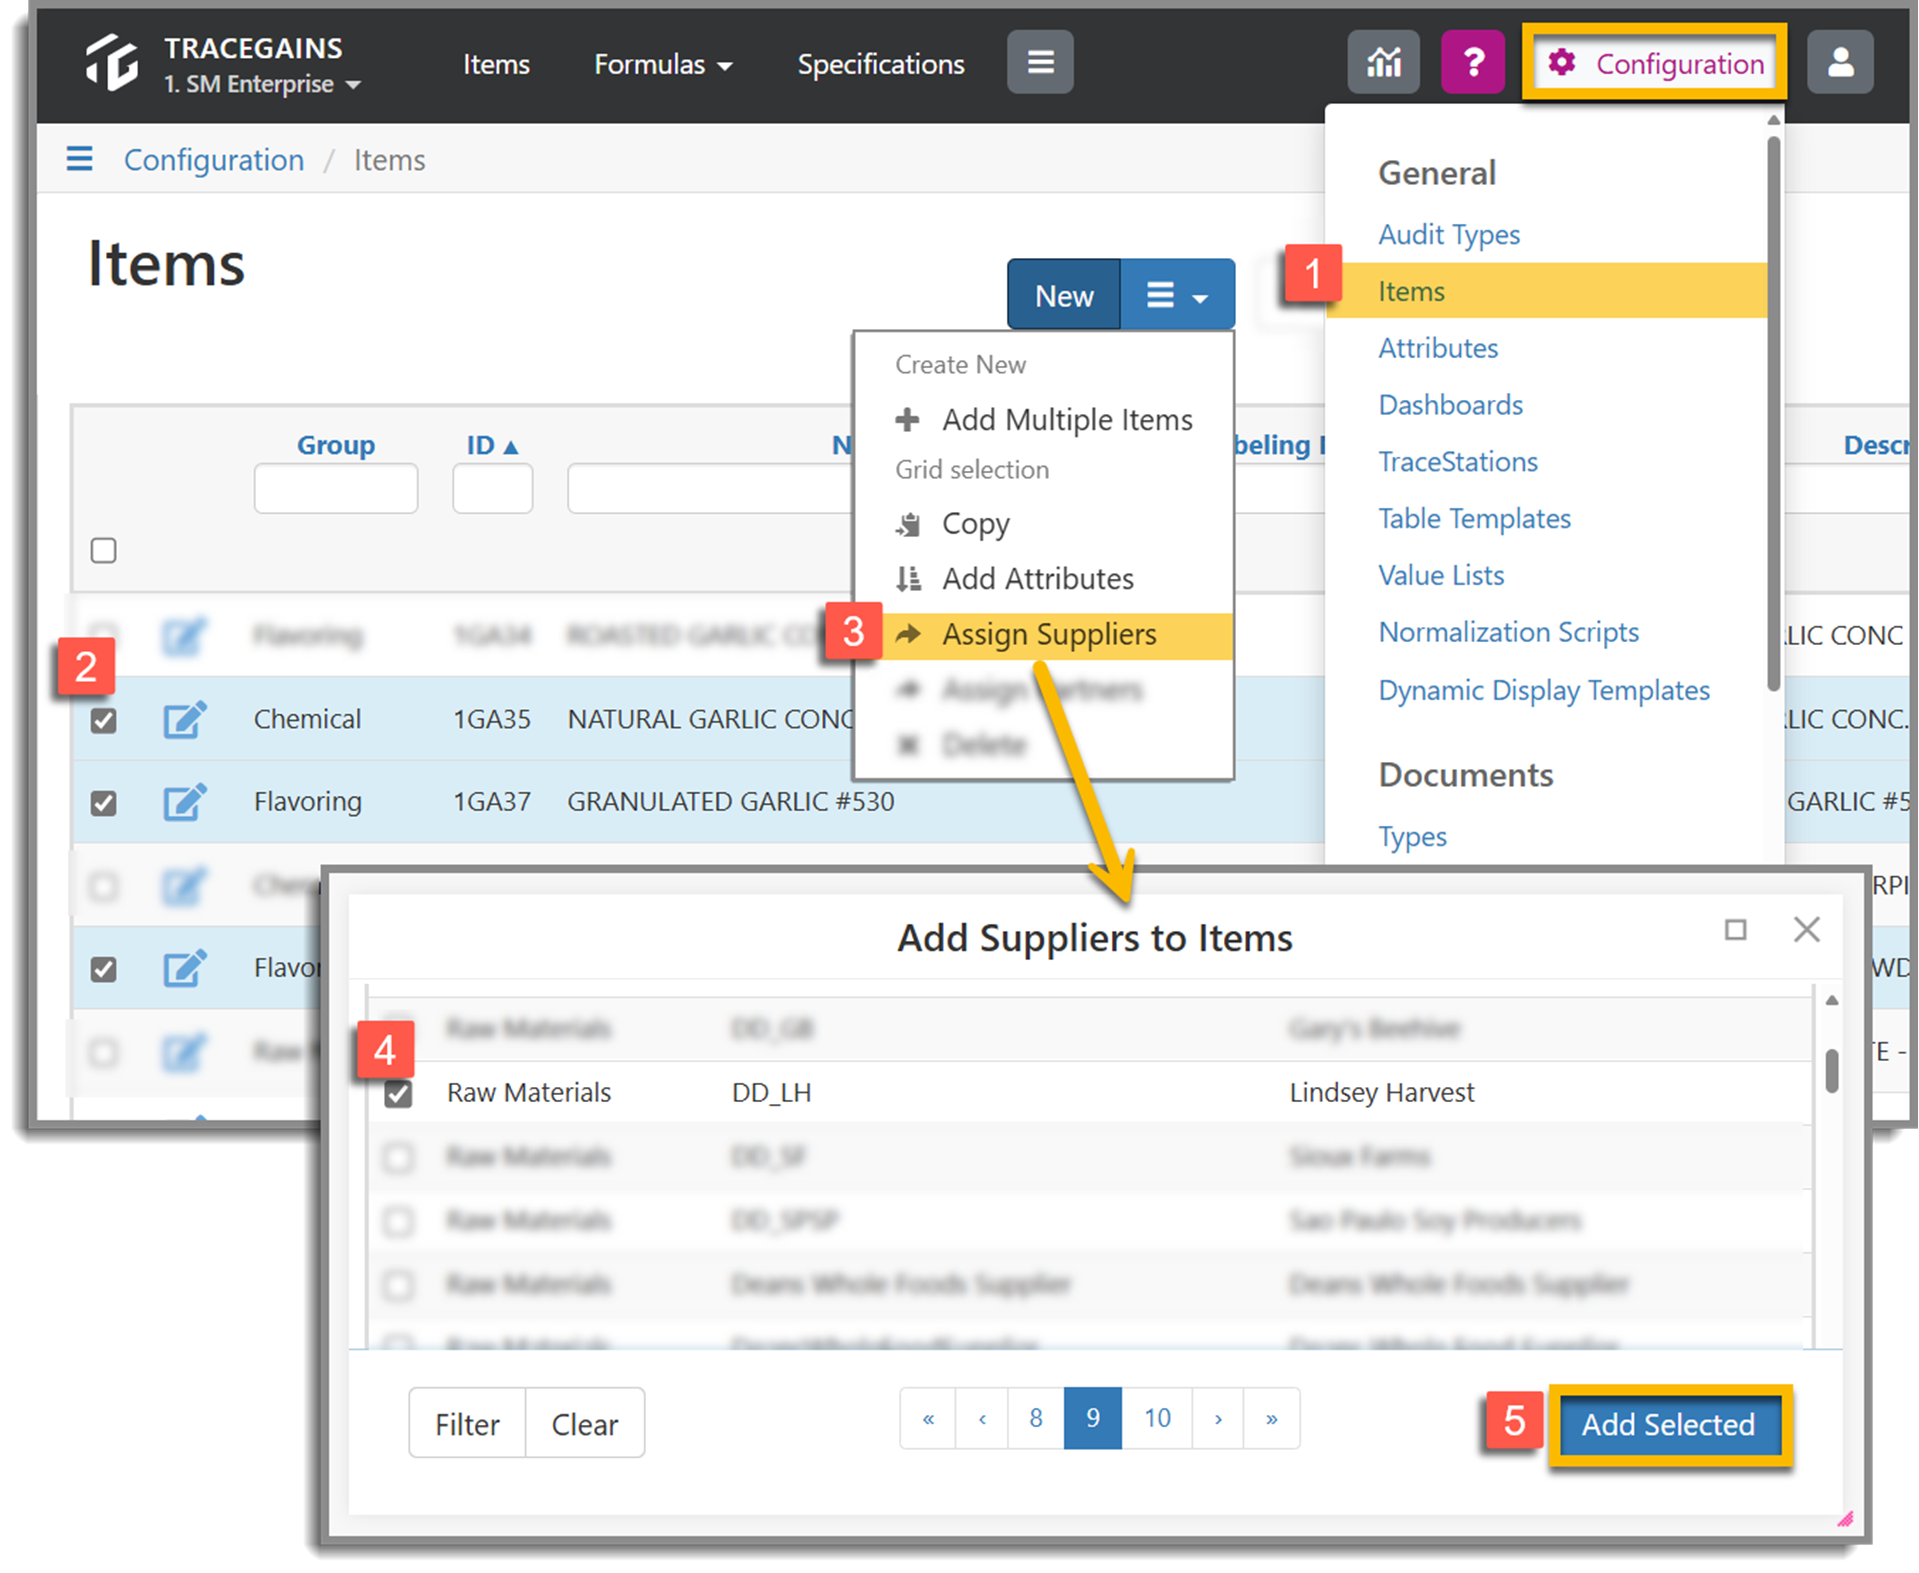Expand the Formulas dropdown menu
This screenshot has height=1573, width=1919.
662,63
